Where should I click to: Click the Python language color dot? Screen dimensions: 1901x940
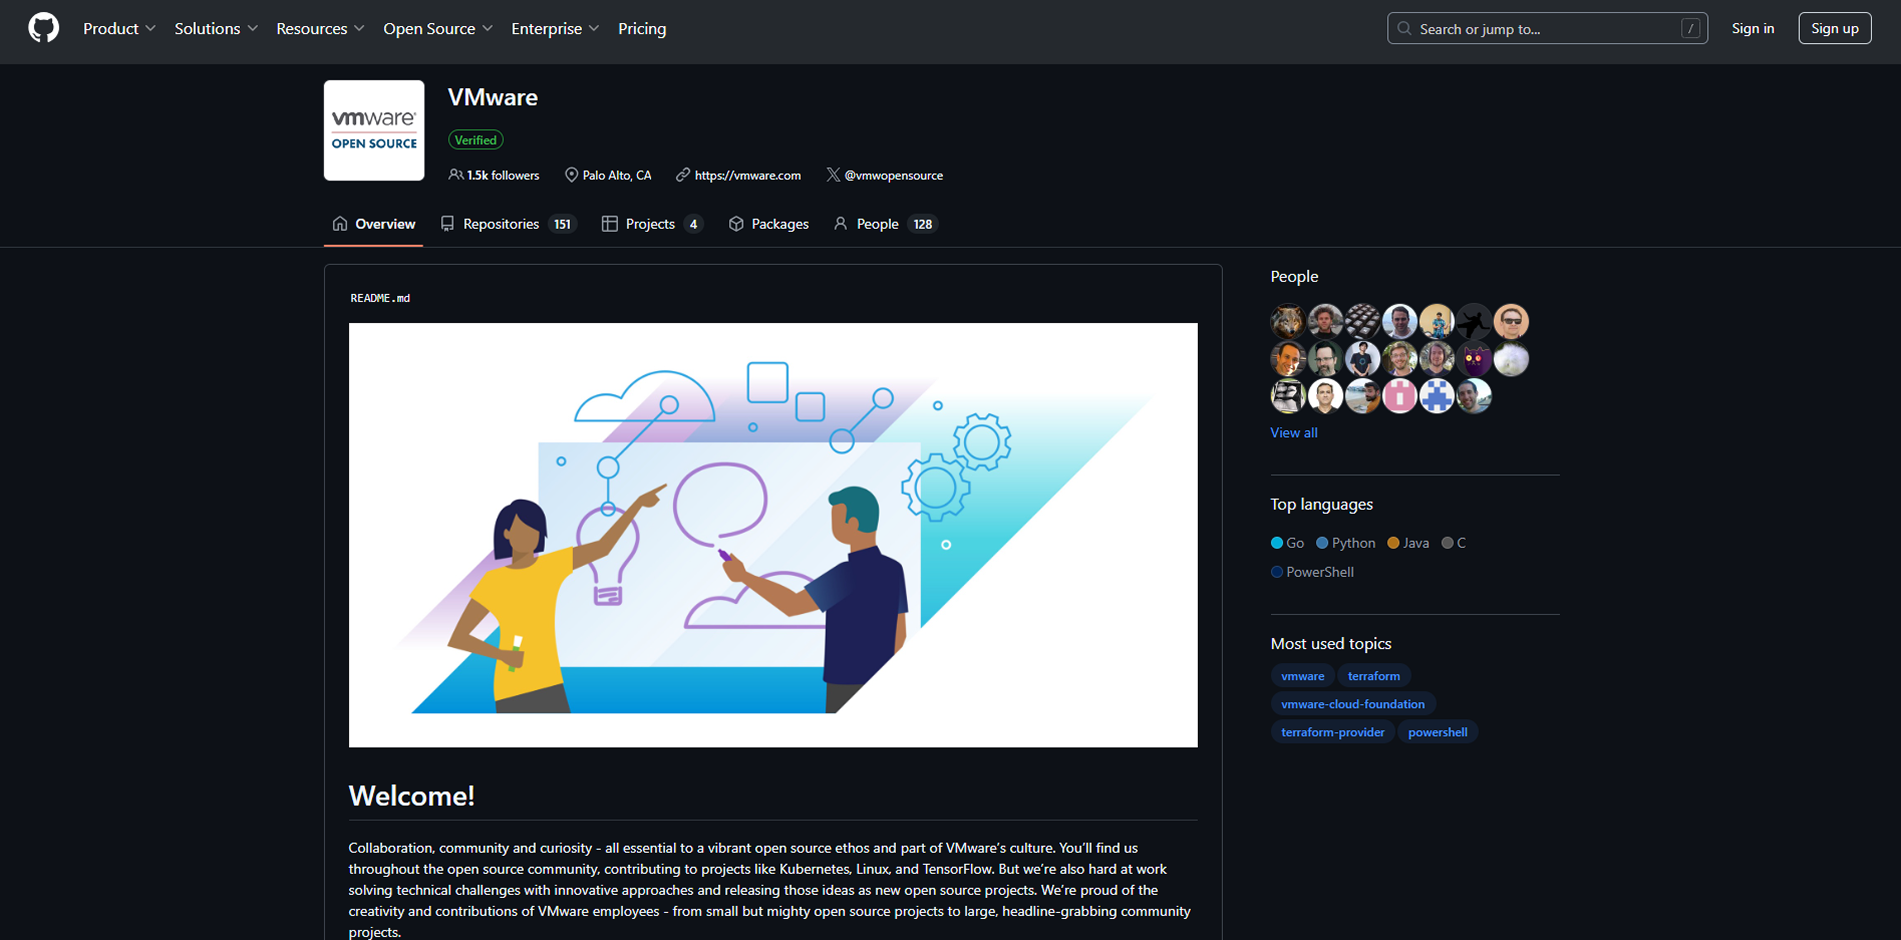pos(1322,543)
